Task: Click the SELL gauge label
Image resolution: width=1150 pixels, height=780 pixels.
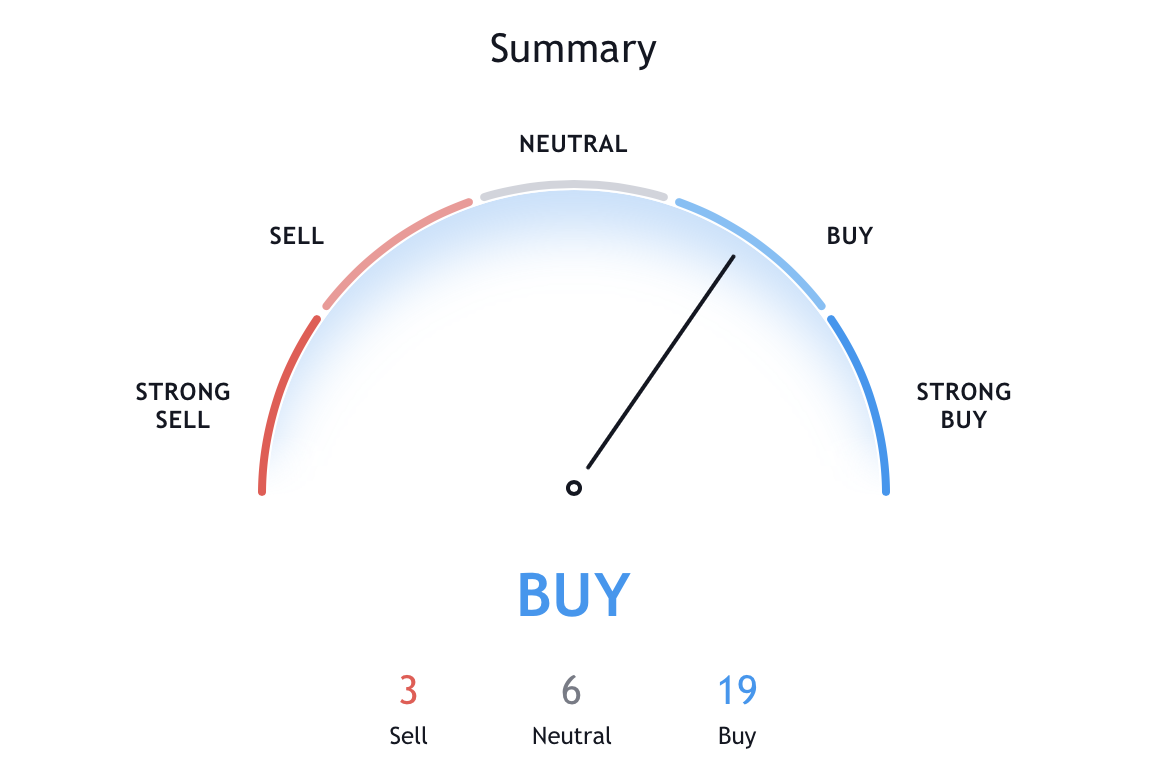Action: pos(296,236)
